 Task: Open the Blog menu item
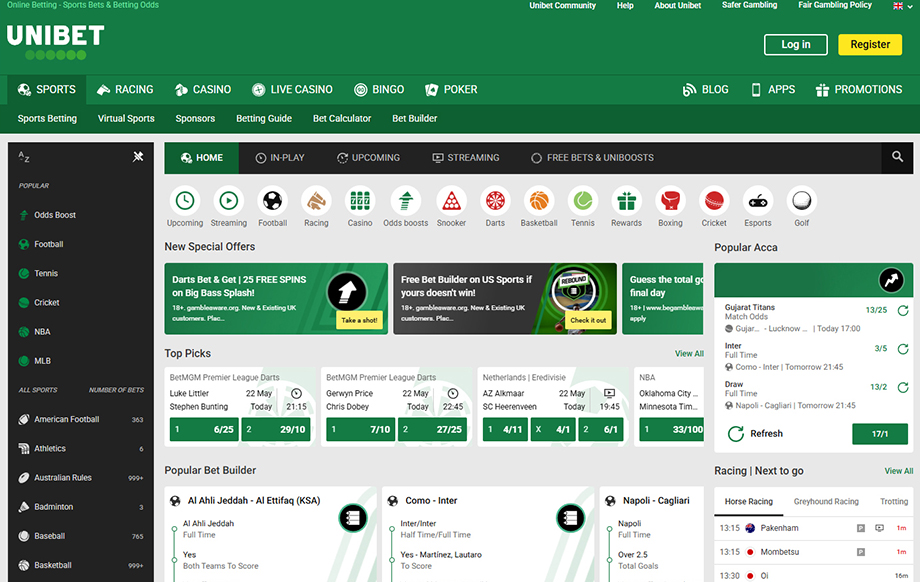coord(706,90)
